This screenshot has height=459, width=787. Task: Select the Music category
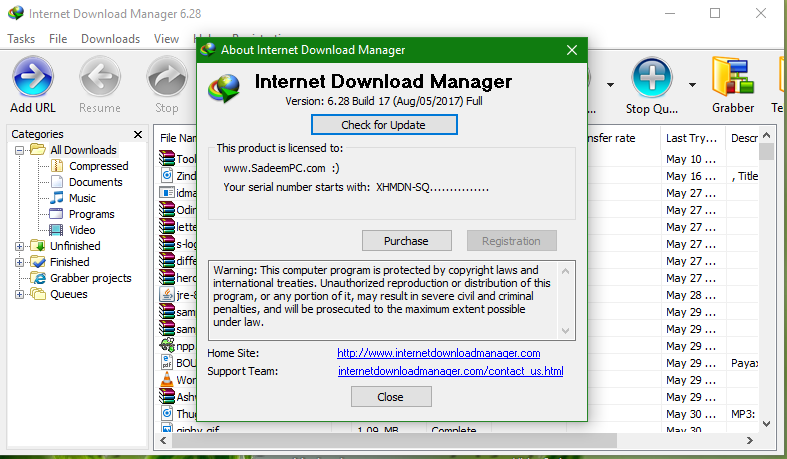point(82,198)
